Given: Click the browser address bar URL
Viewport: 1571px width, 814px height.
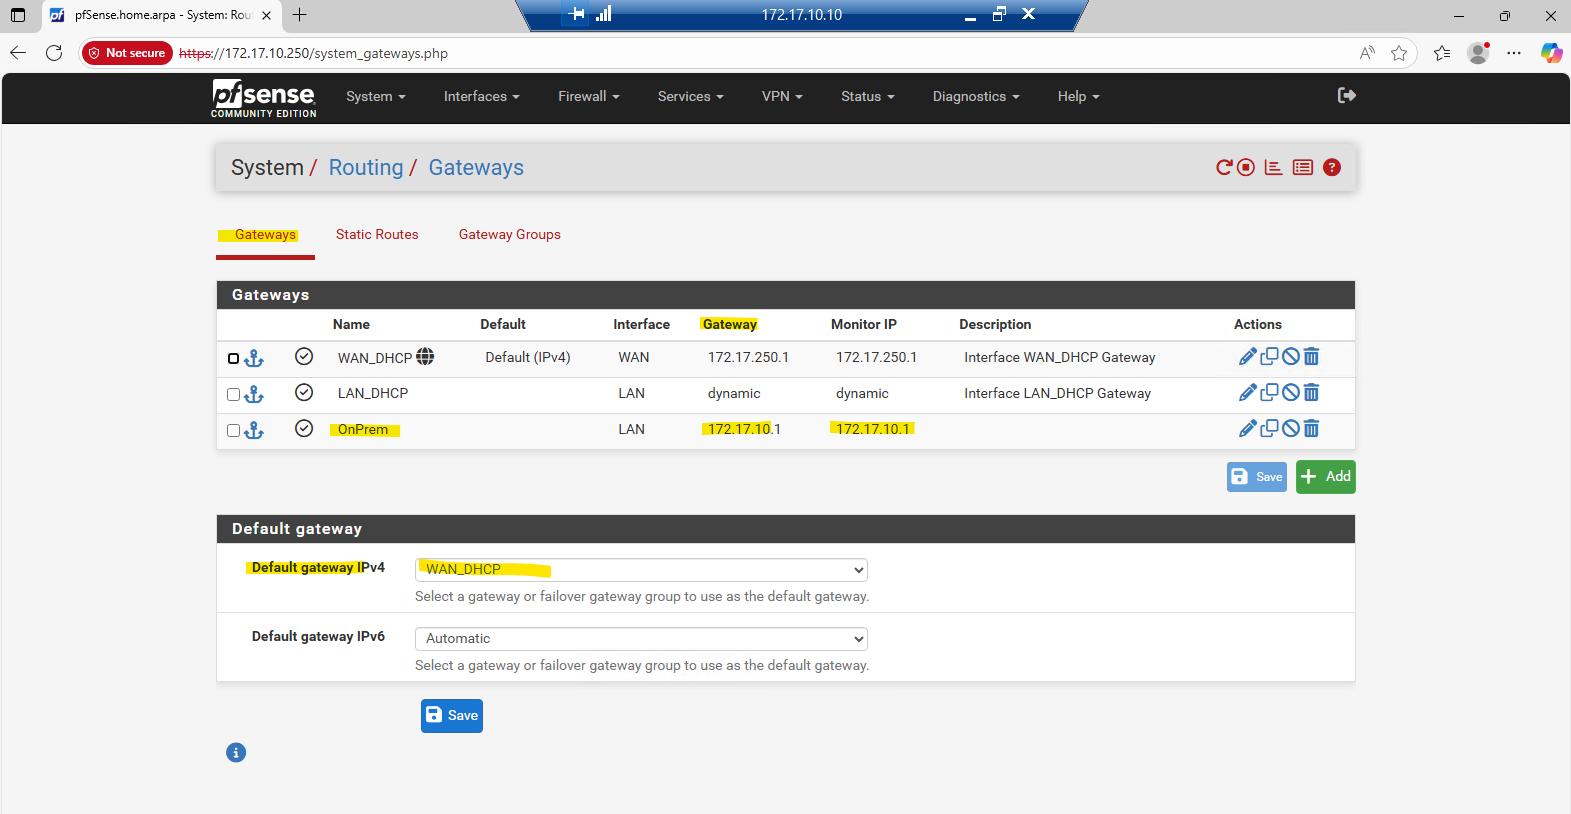Looking at the screenshot, I should click(700, 53).
